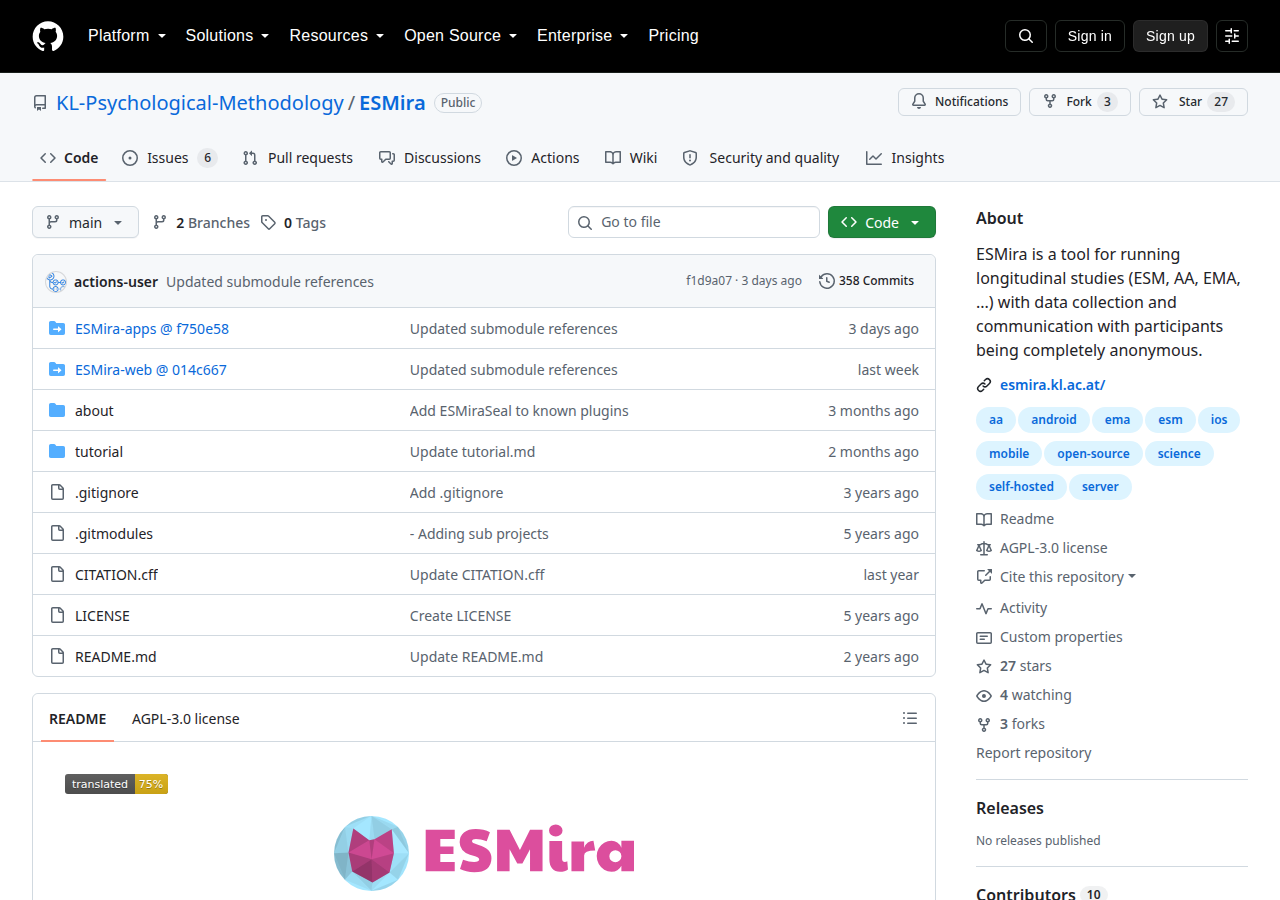Expand the Platform menu
Image resolution: width=1280 pixels, height=900 pixels.
(x=127, y=36)
